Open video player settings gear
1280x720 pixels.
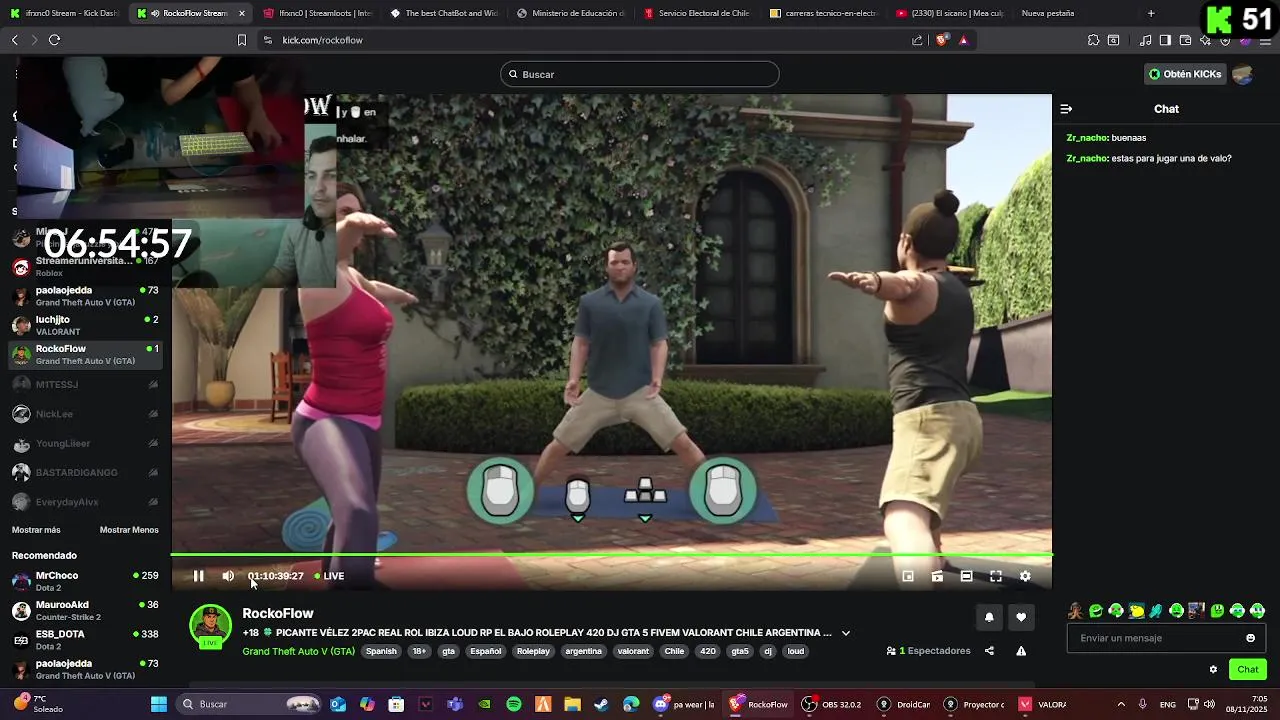click(1025, 576)
